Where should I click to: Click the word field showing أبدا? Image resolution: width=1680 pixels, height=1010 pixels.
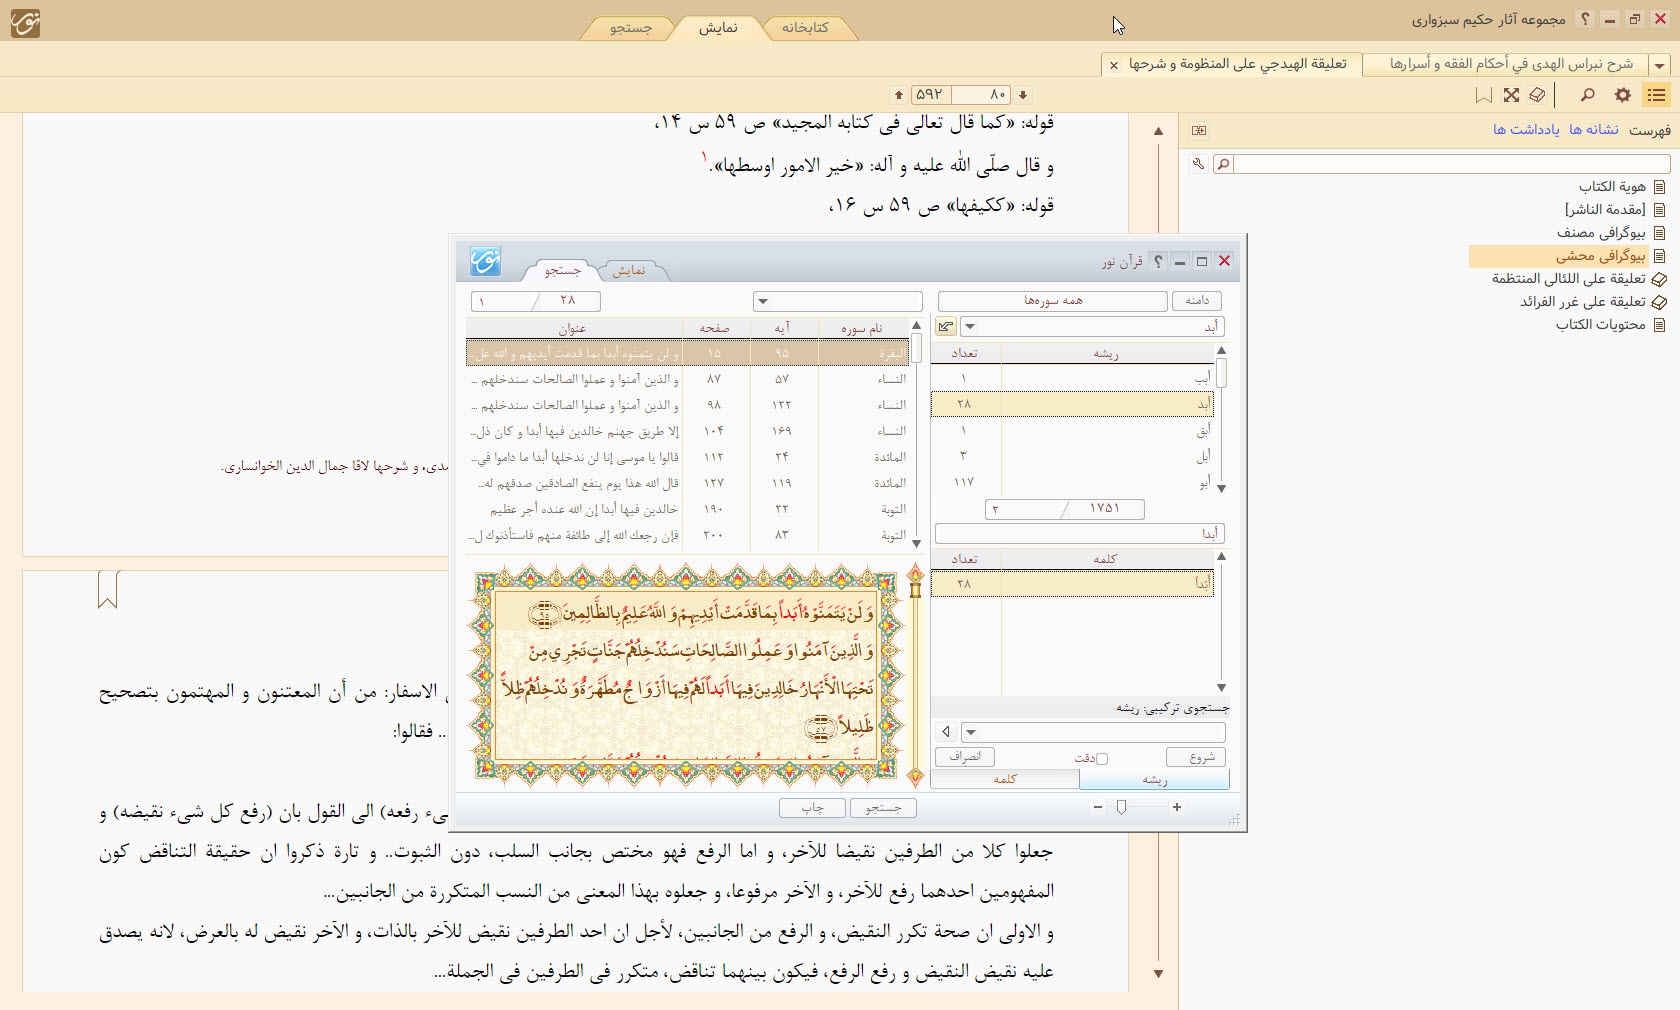coord(1079,534)
